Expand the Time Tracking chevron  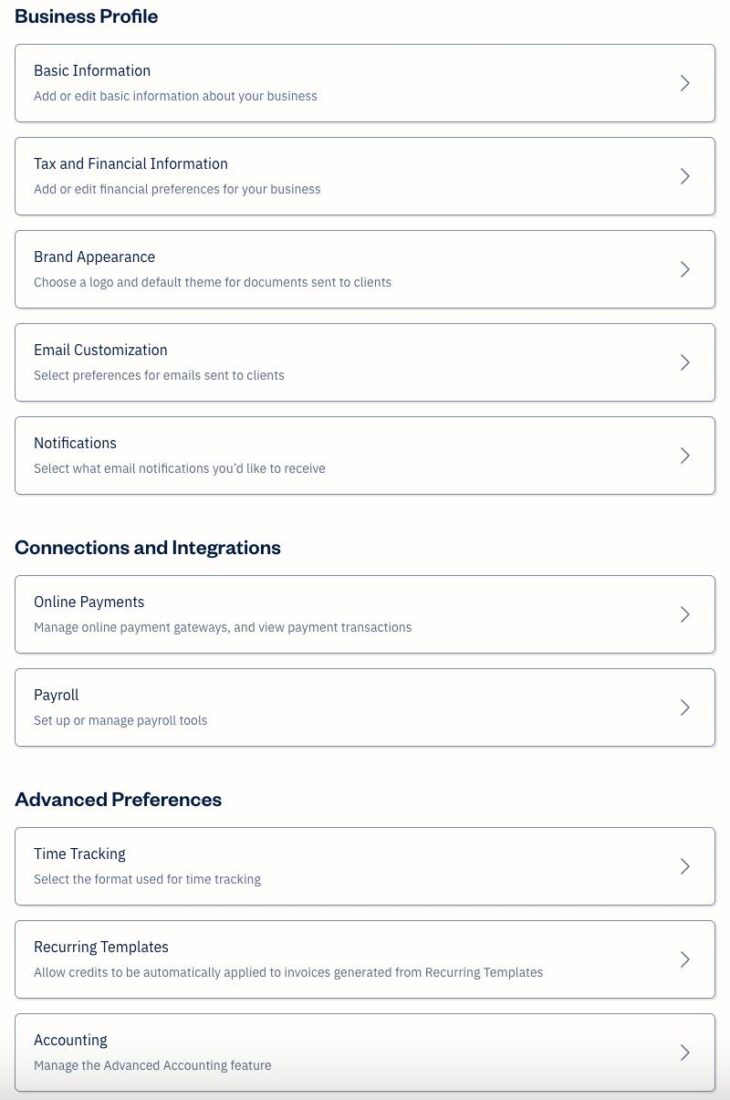pyautogui.click(x=686, y=866)
